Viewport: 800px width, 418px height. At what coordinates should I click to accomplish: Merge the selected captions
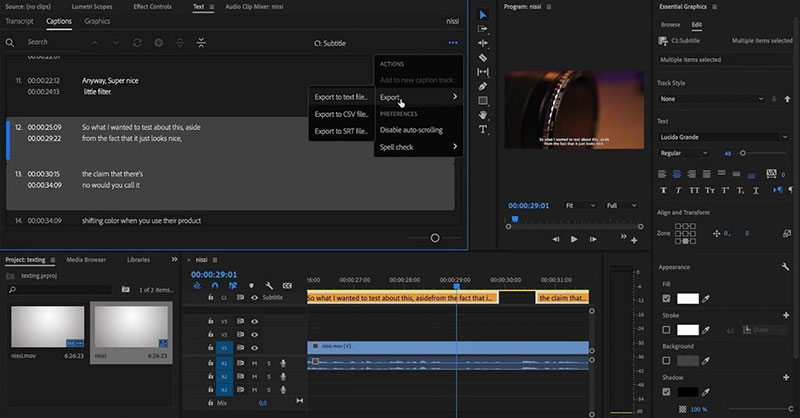pos(201,43)
